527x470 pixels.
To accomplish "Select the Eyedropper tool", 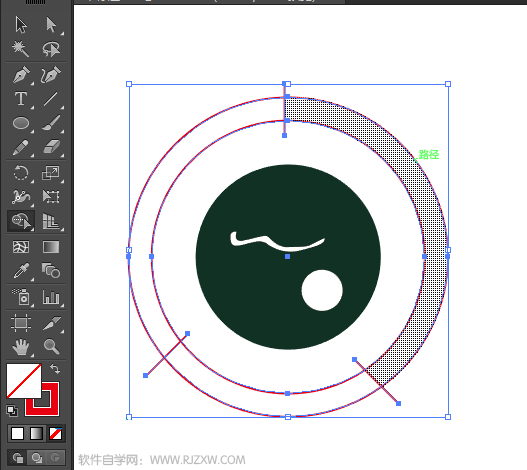I will 21,271.
